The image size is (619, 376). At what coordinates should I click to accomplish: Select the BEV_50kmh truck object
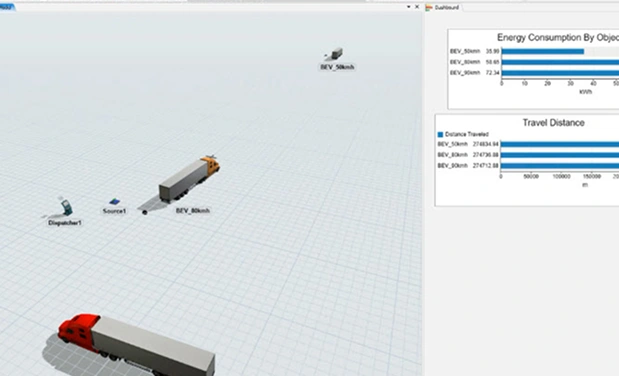(x=335, y=54)
